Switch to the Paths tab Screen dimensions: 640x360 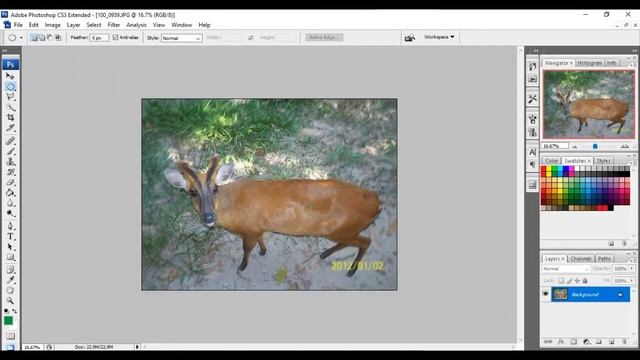pyautogui.click(x=604, y=259)
